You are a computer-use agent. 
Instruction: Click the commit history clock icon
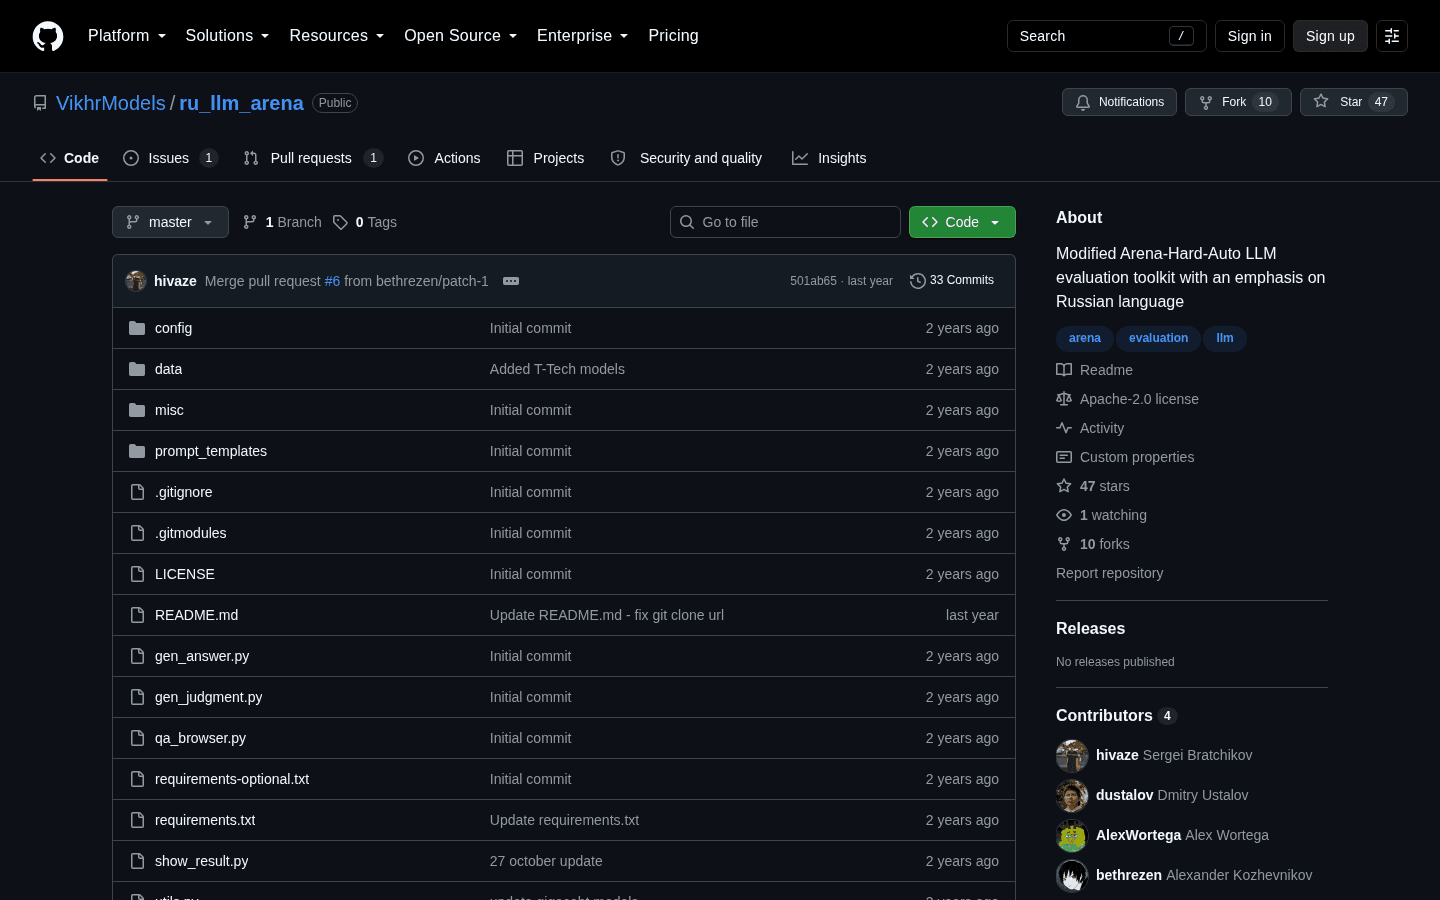click(917, 281)
